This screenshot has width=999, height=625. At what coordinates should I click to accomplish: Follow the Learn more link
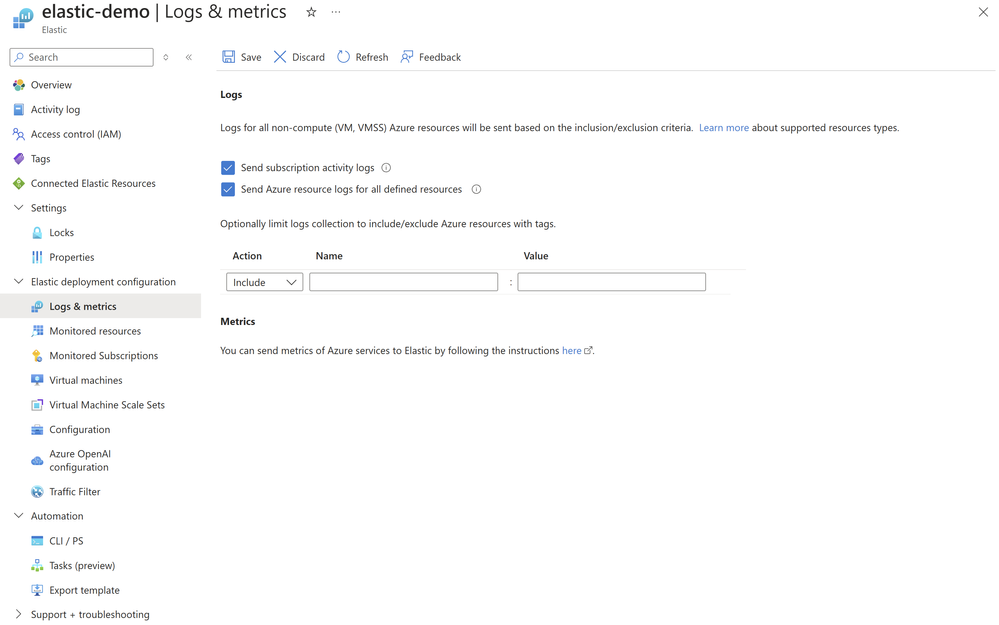point(724,127)
